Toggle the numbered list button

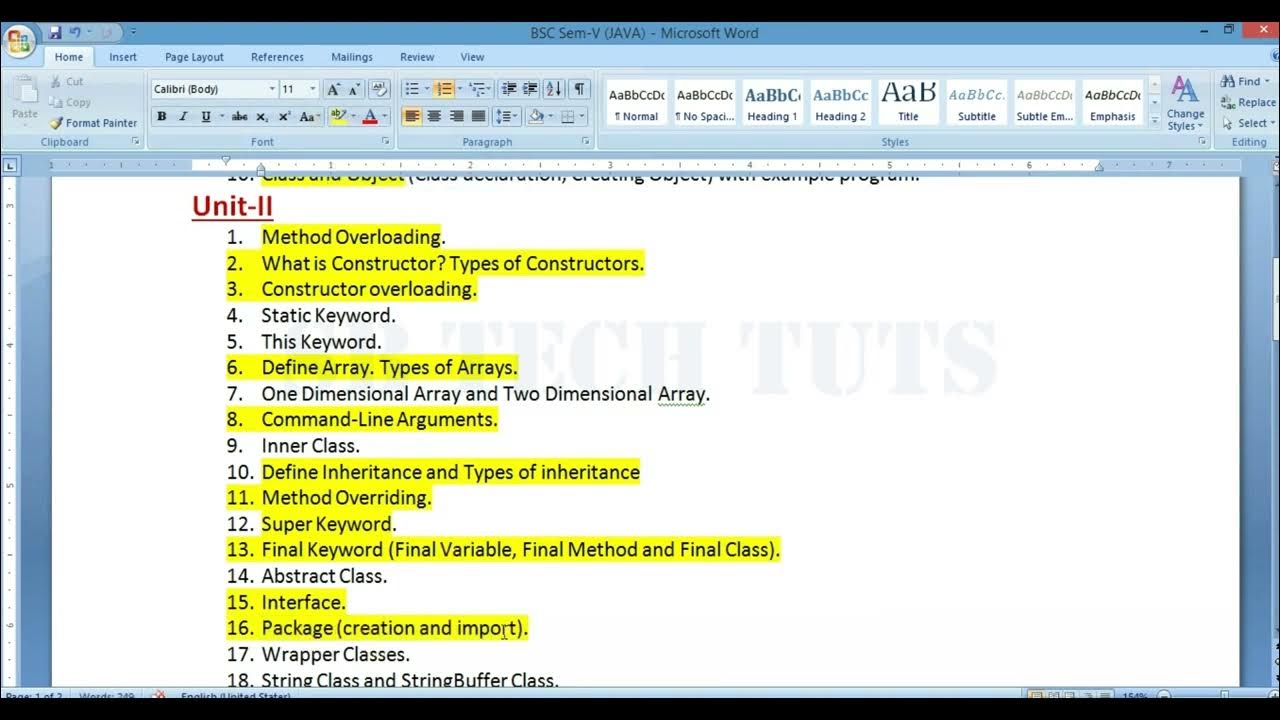[x=443, y=89]
